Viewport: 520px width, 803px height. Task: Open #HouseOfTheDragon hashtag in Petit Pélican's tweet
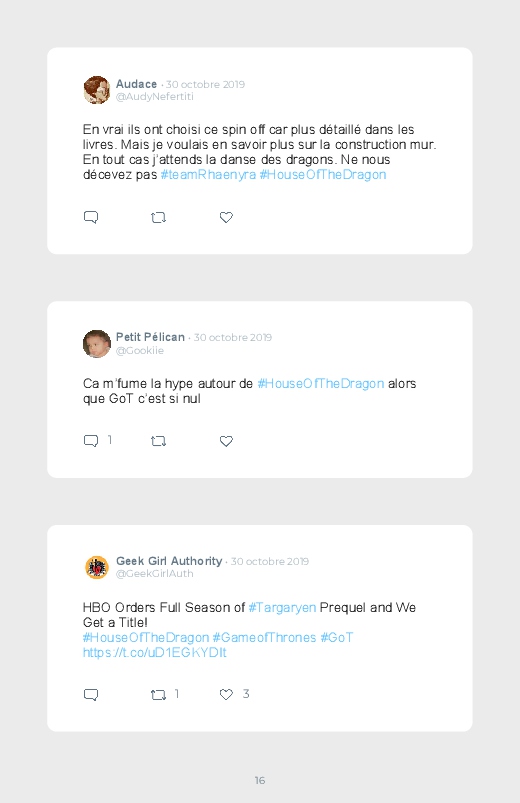point(321,384)
